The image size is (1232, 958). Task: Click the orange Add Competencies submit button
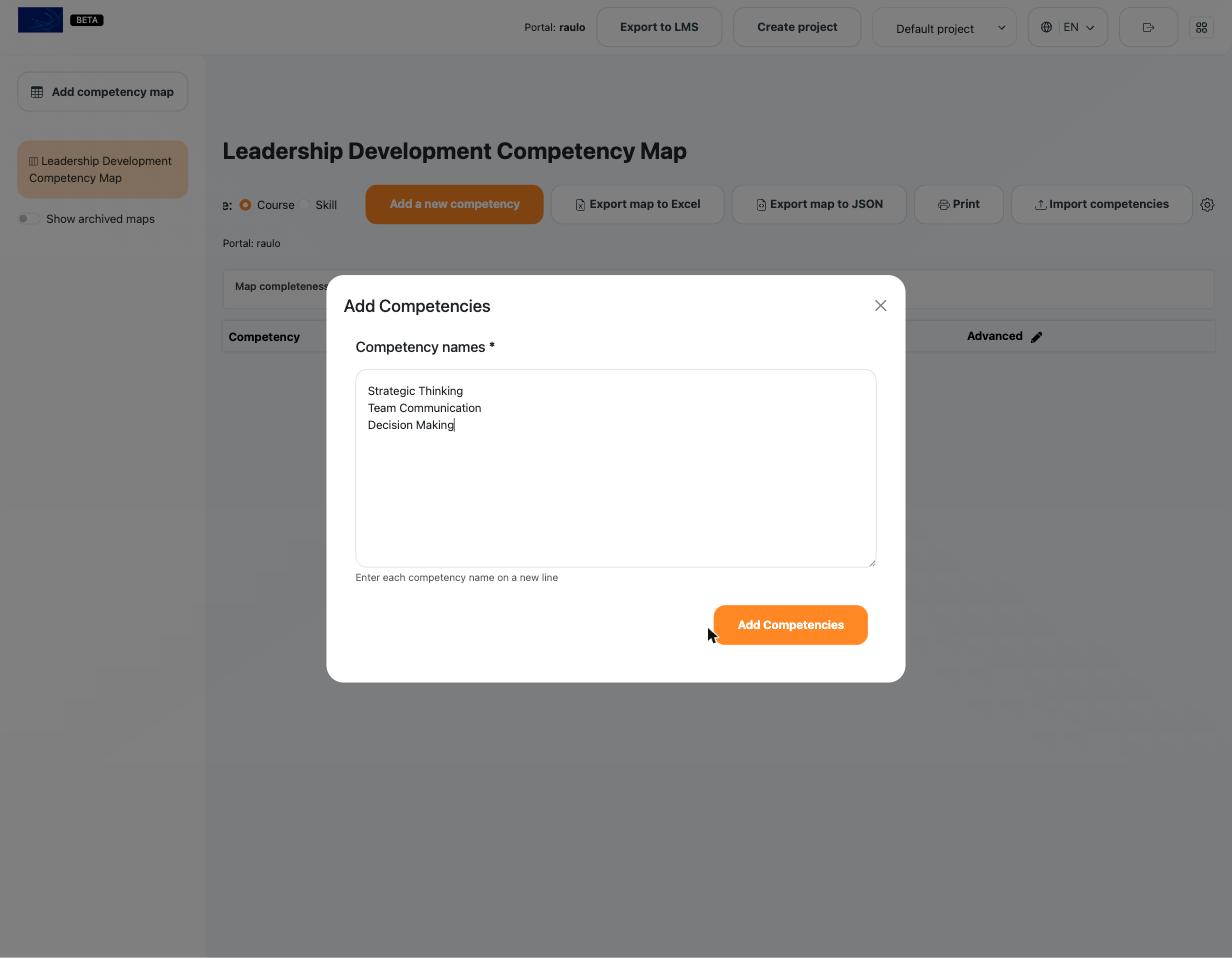790,625
